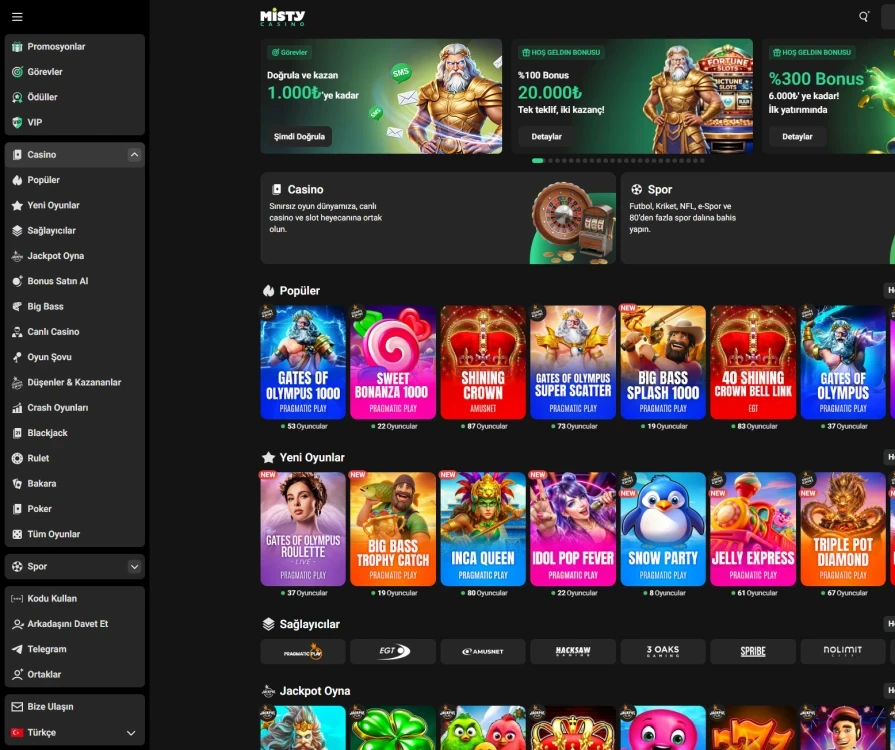Image resolution: width=895 pixels, height=750 pixels.
Task: Click the Sağlayıcılar section heading
Action: click(x=309, y=624)
